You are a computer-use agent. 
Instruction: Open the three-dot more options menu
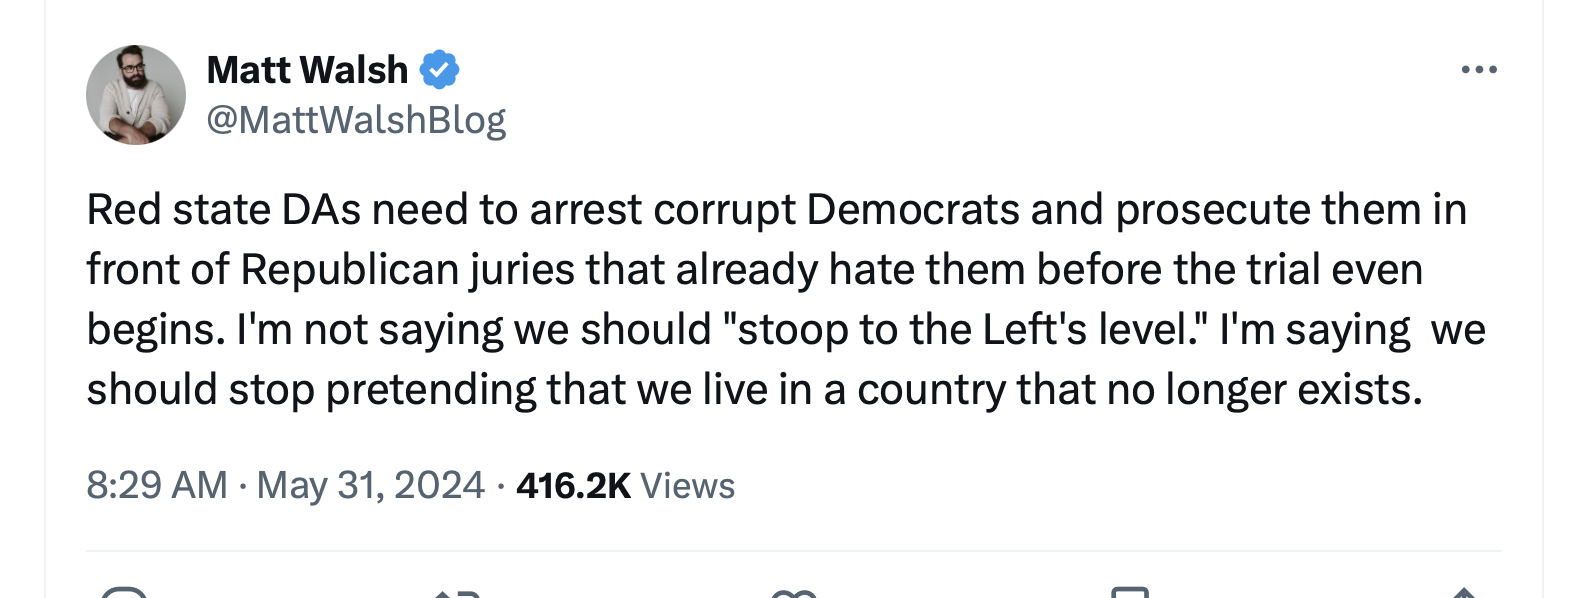tap(1478, 70)
